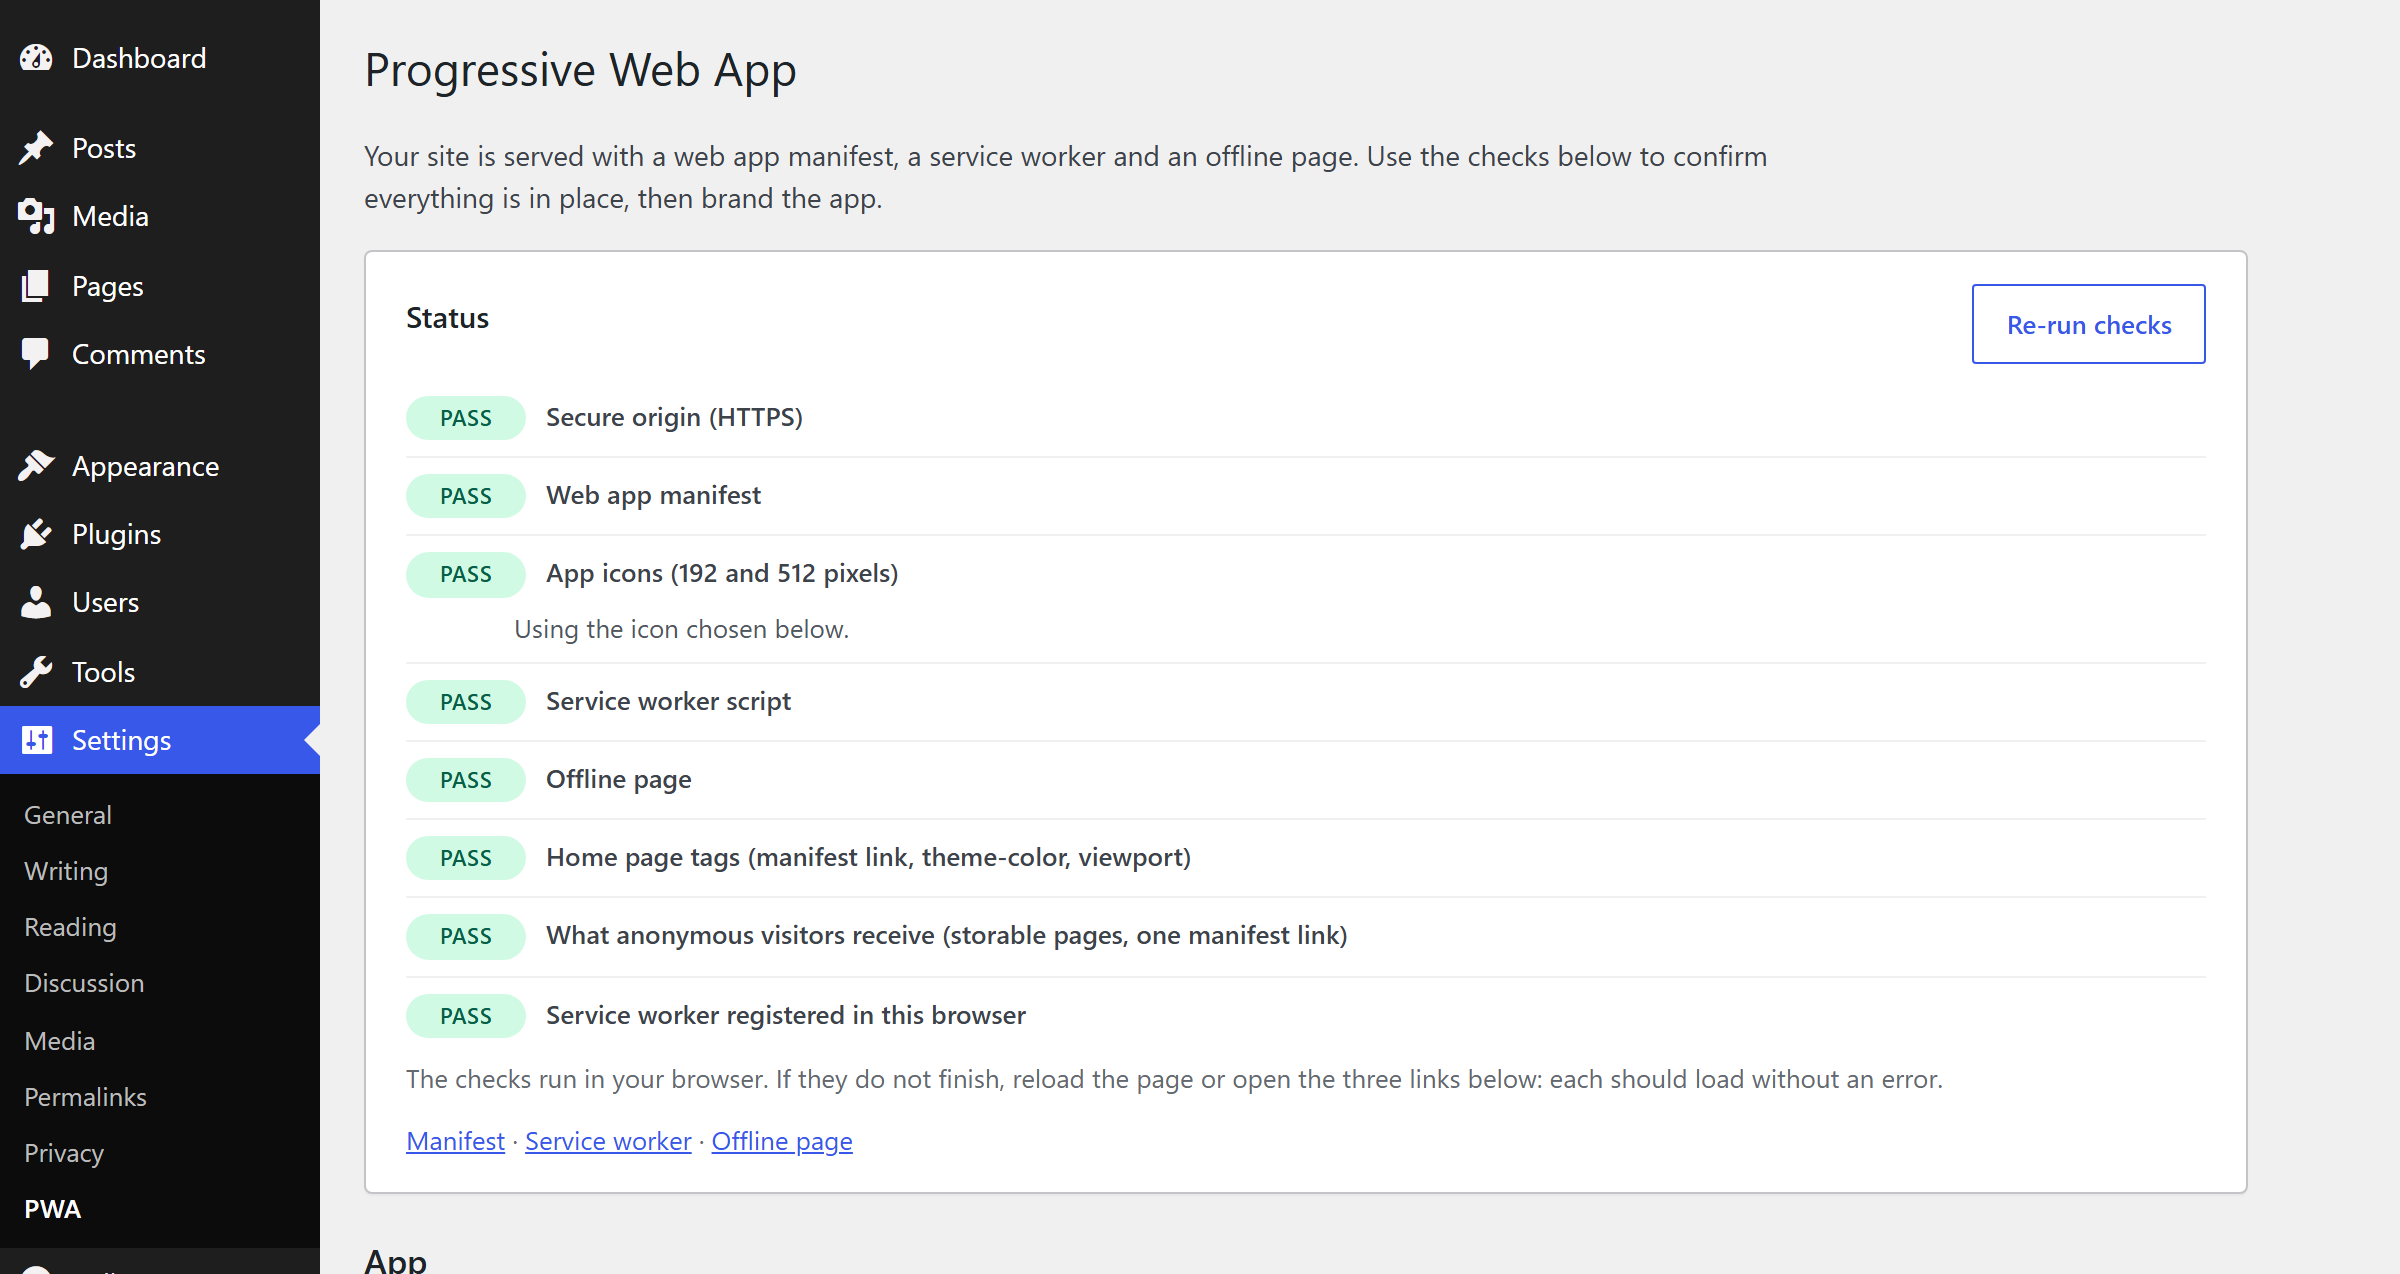2400x1274 pixels.
Task: Click 'Using the icon chosen below.' note
Action: (x=681, y=629)
